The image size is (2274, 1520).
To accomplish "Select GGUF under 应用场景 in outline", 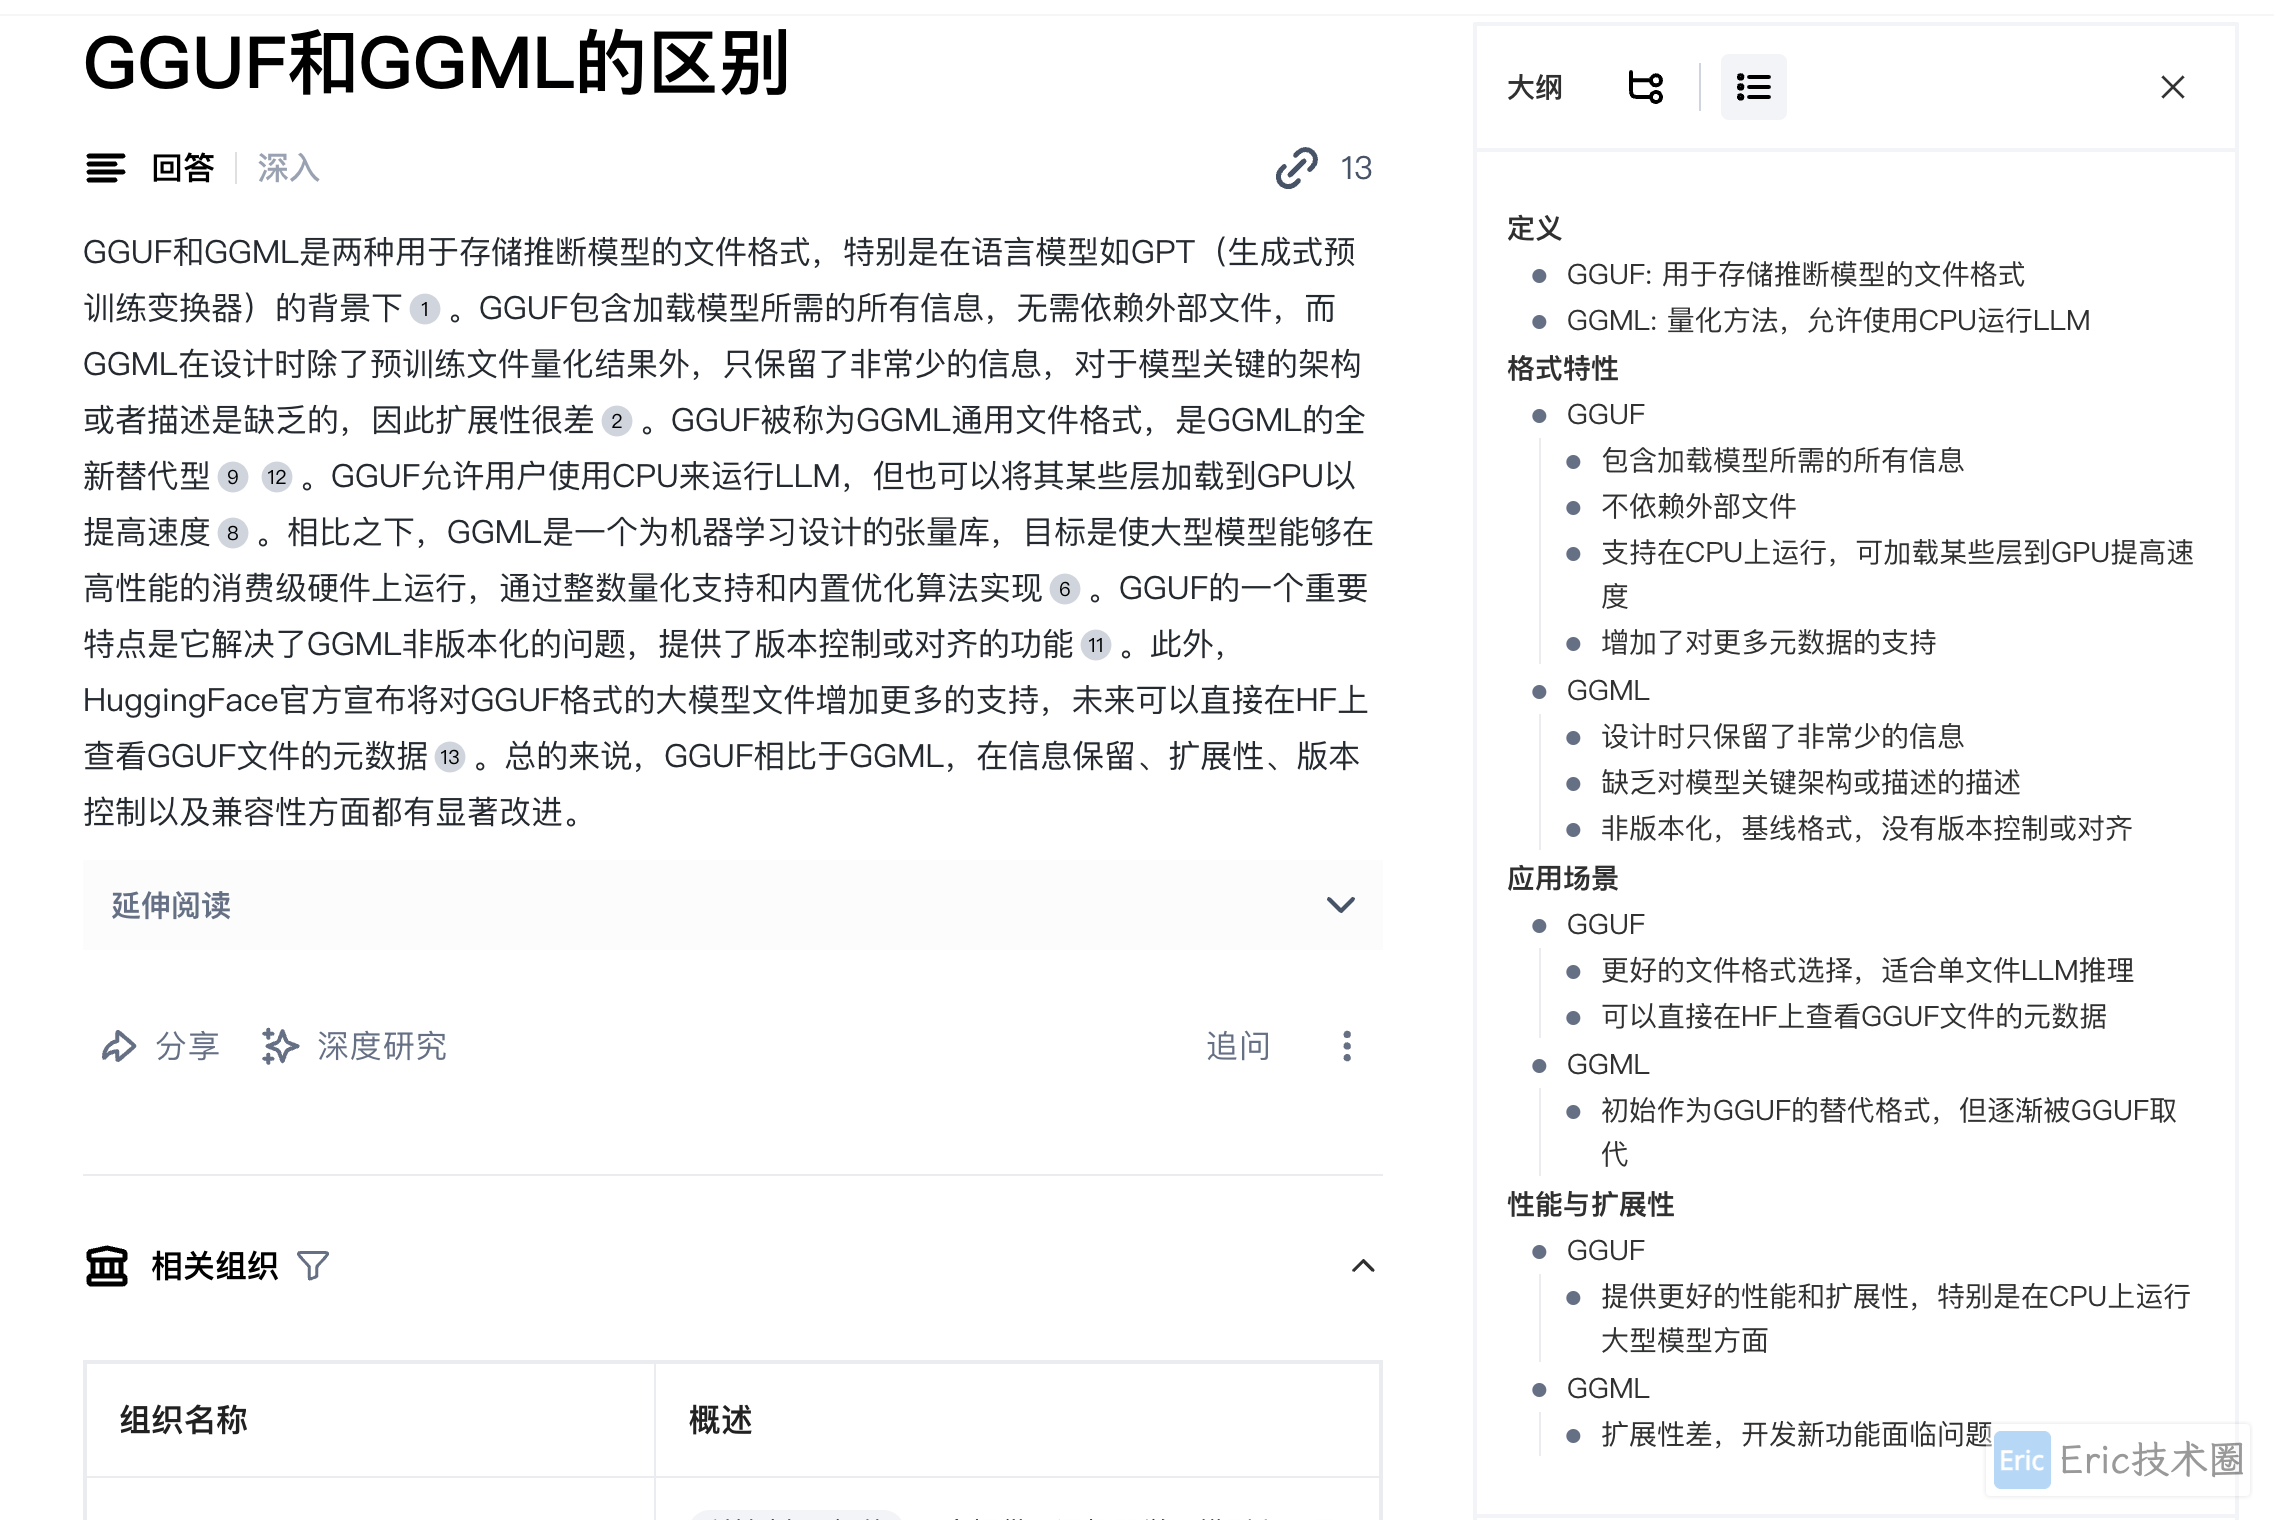I will [x=1605, y=924].
